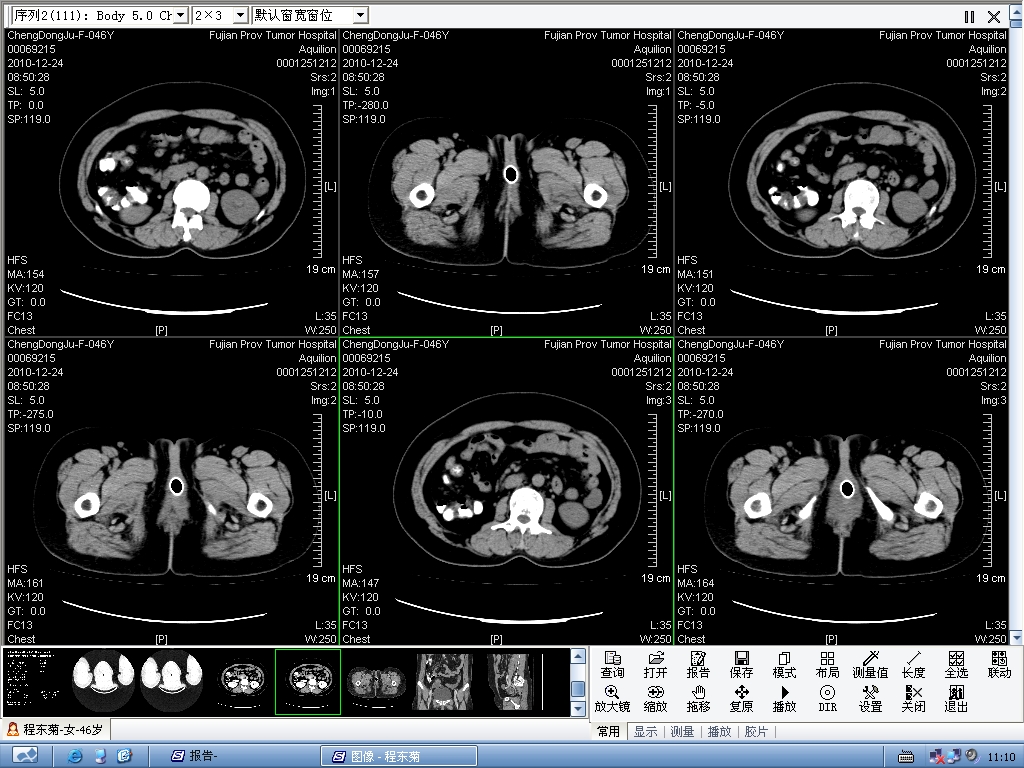Close the viewer with X icon
Screen dimensions: 1024x768
coord(994,17)
